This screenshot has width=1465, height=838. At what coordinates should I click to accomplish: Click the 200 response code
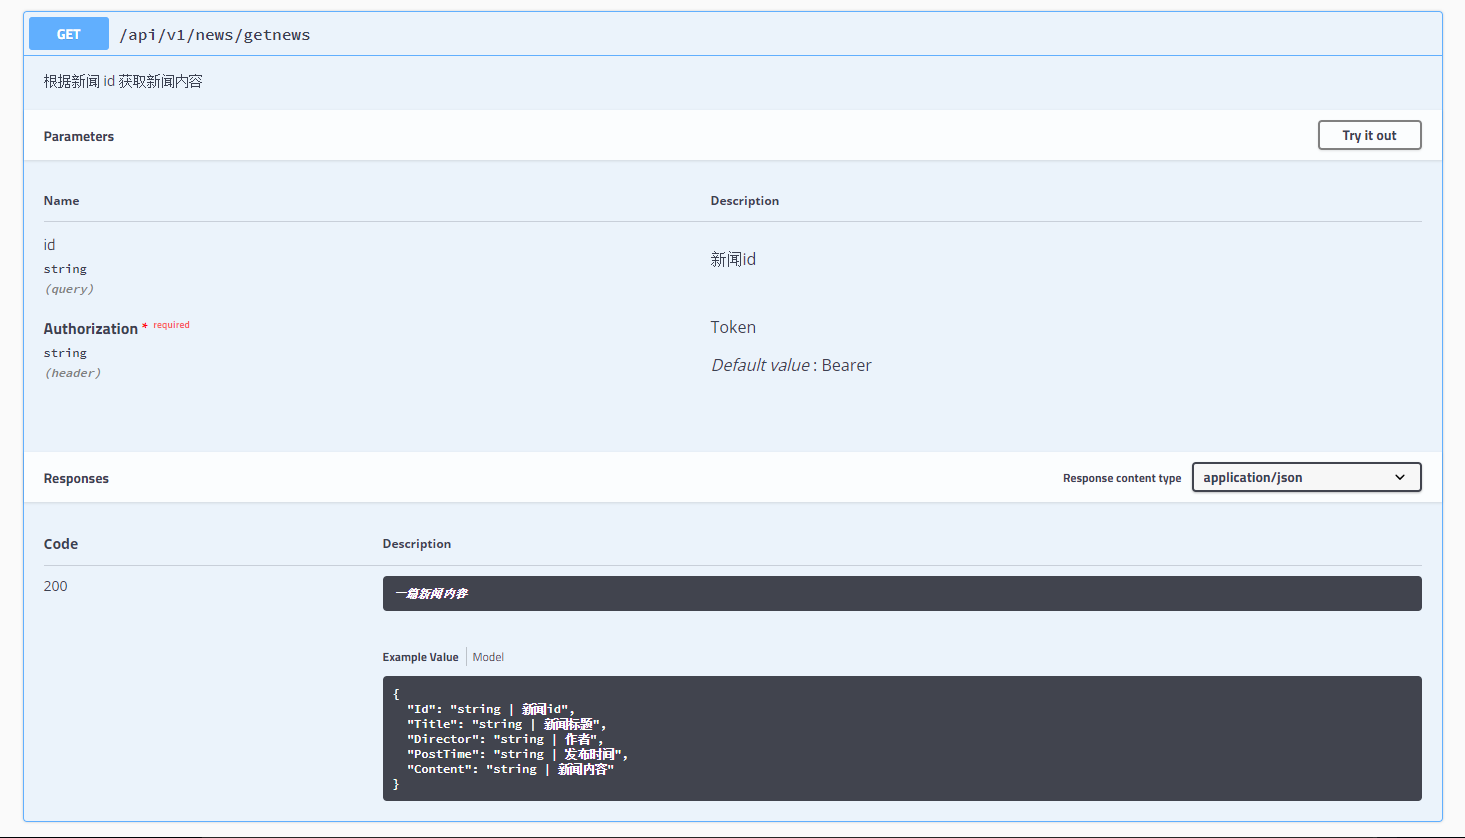tap(56, 586)
